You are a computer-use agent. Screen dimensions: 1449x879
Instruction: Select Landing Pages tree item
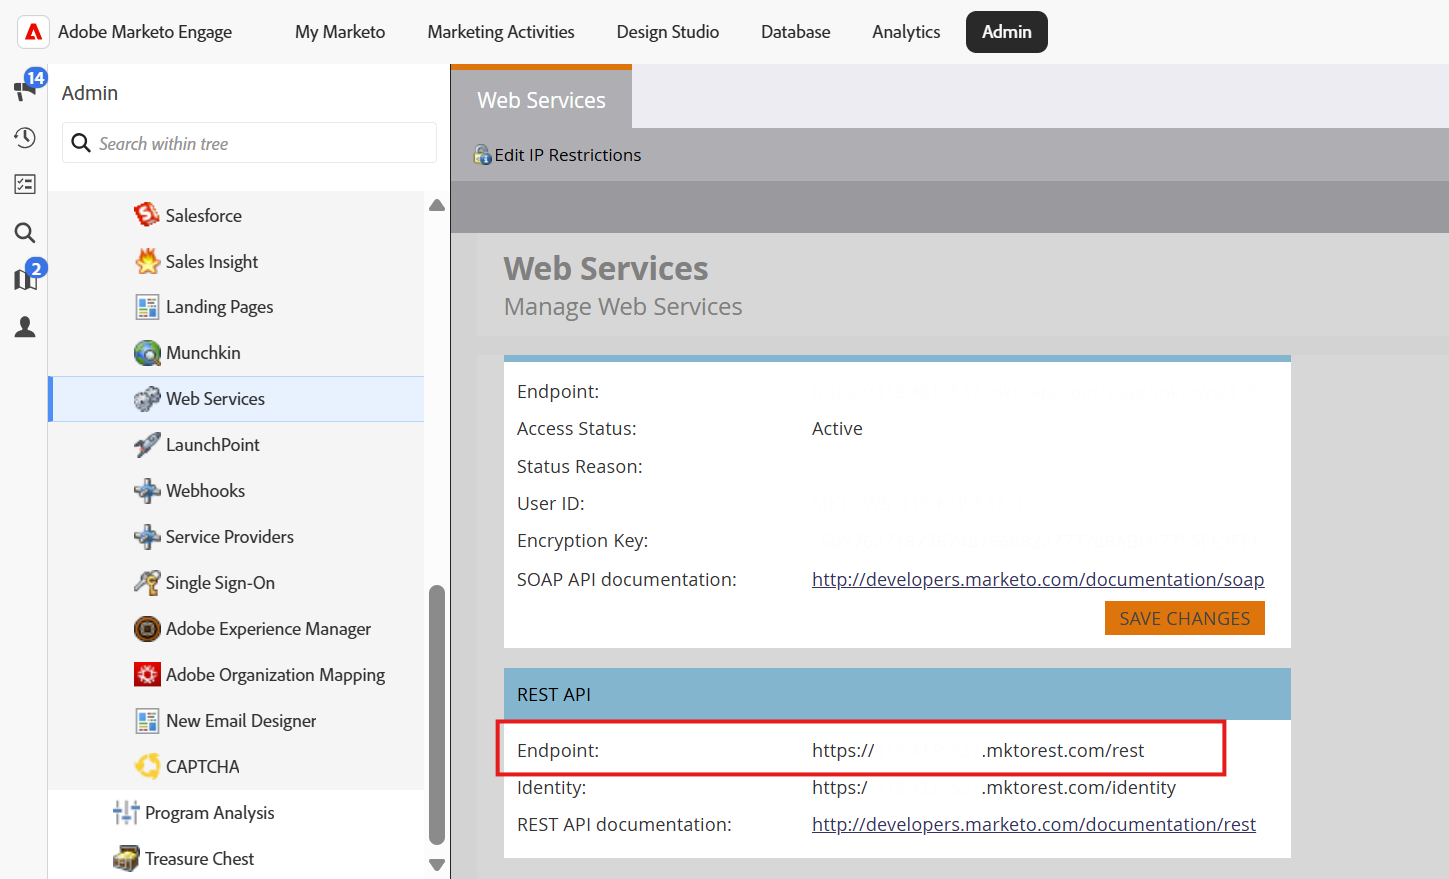click(220, 307)
